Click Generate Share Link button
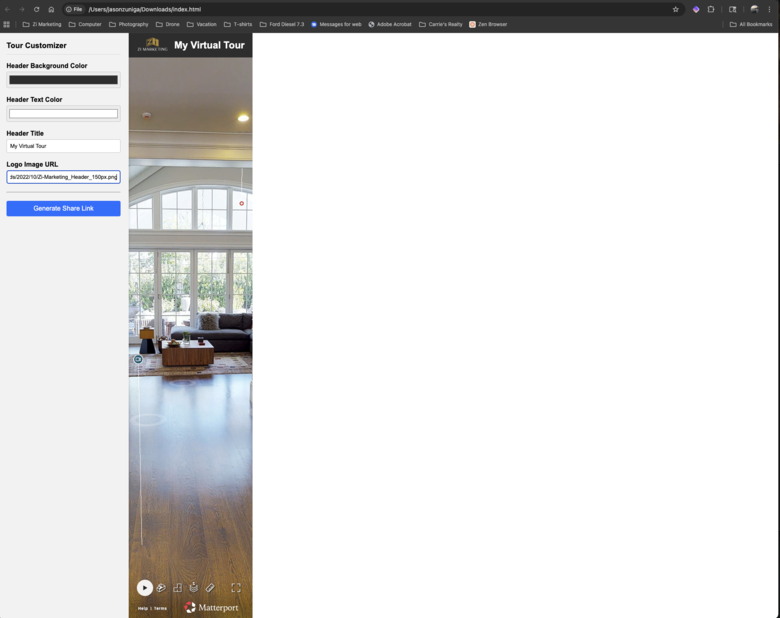 63,208
